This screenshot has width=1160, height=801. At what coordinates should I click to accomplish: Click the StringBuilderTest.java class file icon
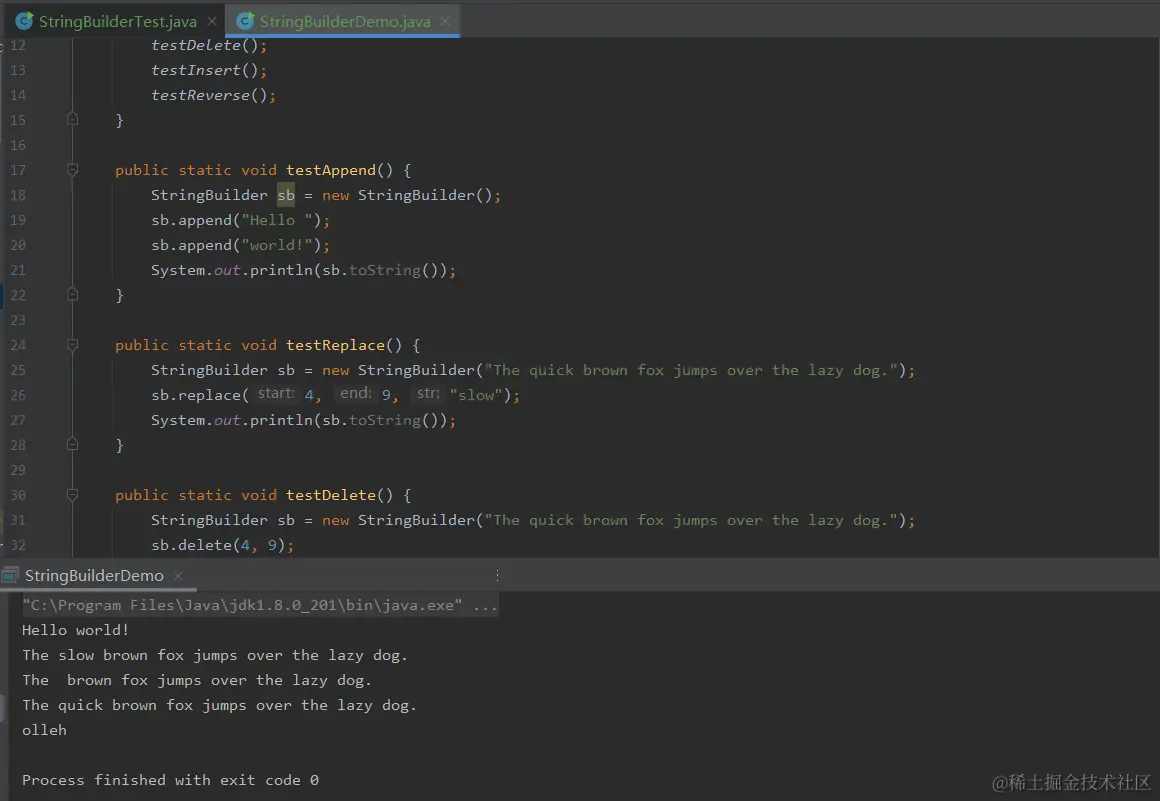click(24, 21)
